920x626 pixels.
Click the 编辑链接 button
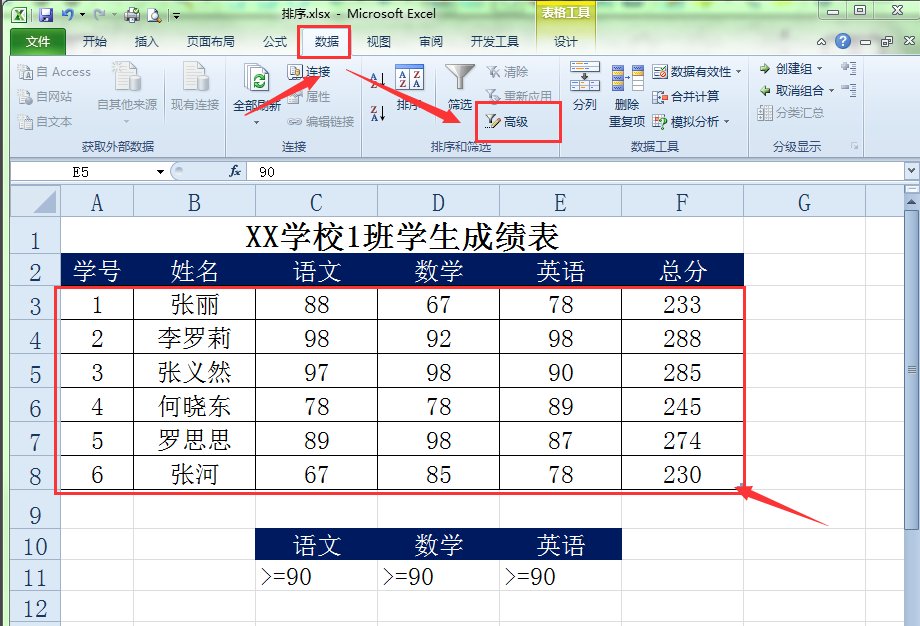321,121
